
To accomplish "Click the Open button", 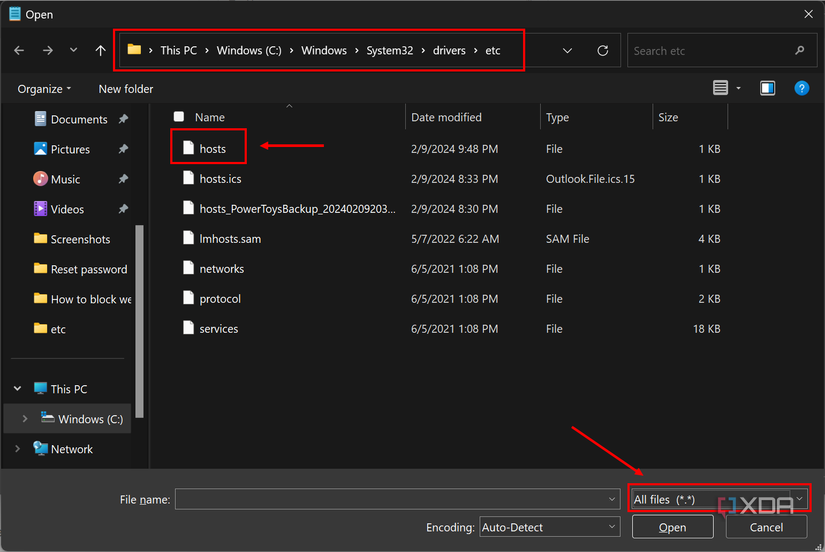I will 672,527.
